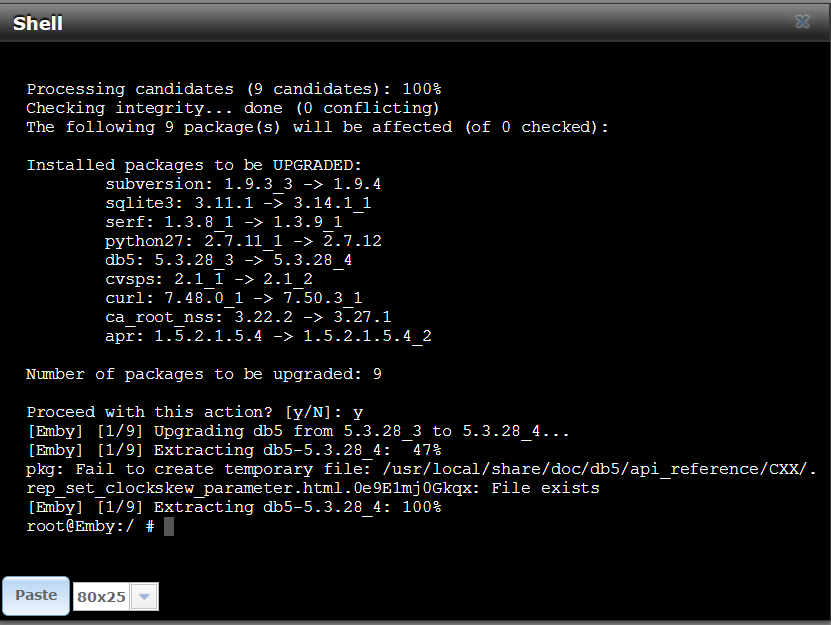
Task: Click the 'Installed packages to be UPGRADED' heading
Action: point(194,165)
